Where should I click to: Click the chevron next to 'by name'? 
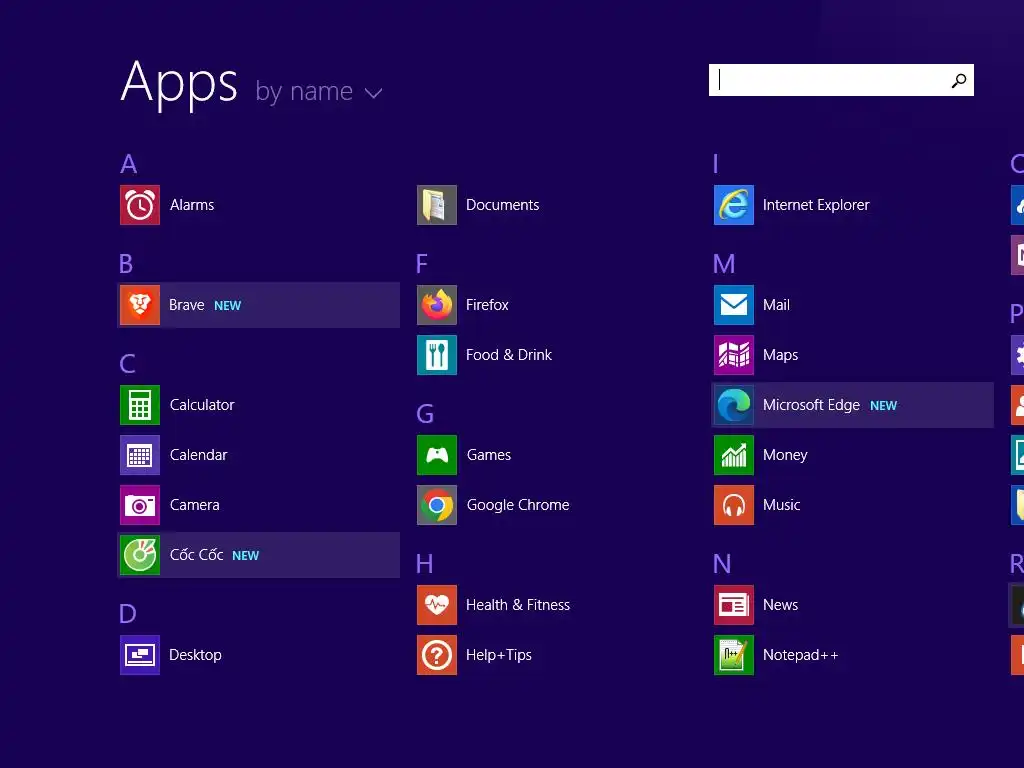374,93
